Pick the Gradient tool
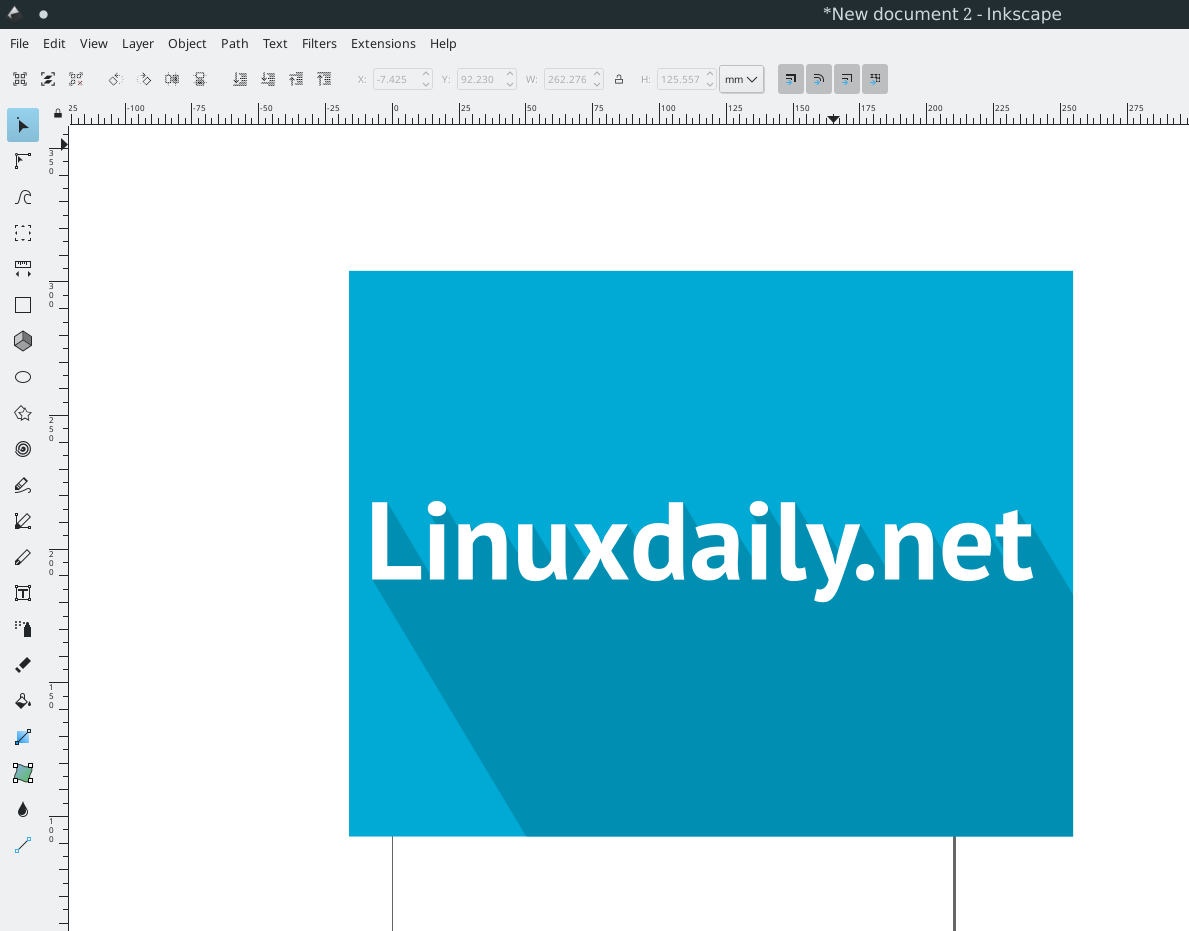The width and height of the screenshot is (1189, 931). click(22, 737)
